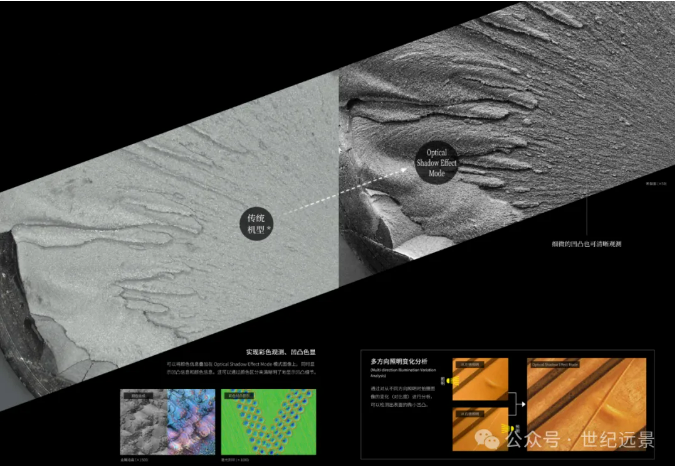Screen dimensions: 675x466
Task: Select the bottom orange illumination sample image
Action: click(481, 430)
